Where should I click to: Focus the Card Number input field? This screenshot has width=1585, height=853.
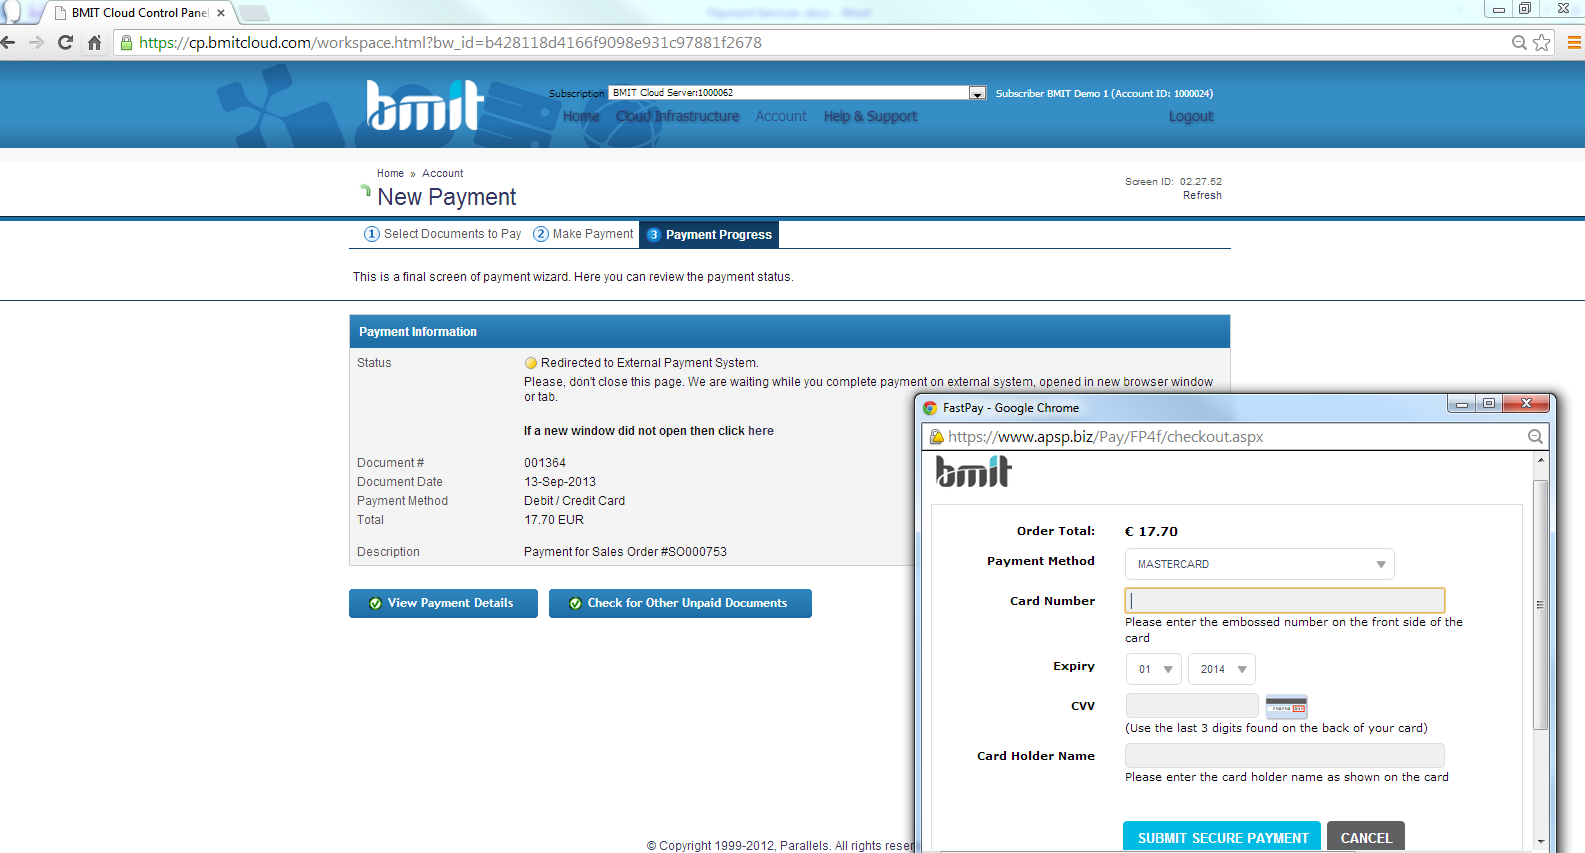(x=1285, y=600)
